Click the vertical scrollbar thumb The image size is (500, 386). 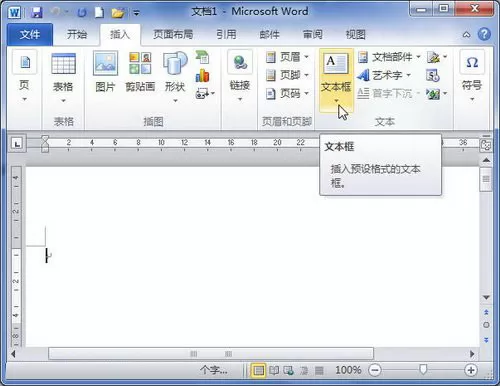pos(486,179)
